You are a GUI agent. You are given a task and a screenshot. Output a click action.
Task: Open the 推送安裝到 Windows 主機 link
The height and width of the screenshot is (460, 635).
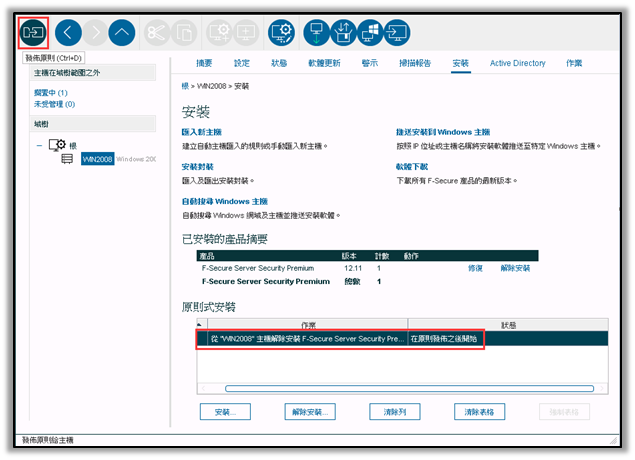[443, 132]
